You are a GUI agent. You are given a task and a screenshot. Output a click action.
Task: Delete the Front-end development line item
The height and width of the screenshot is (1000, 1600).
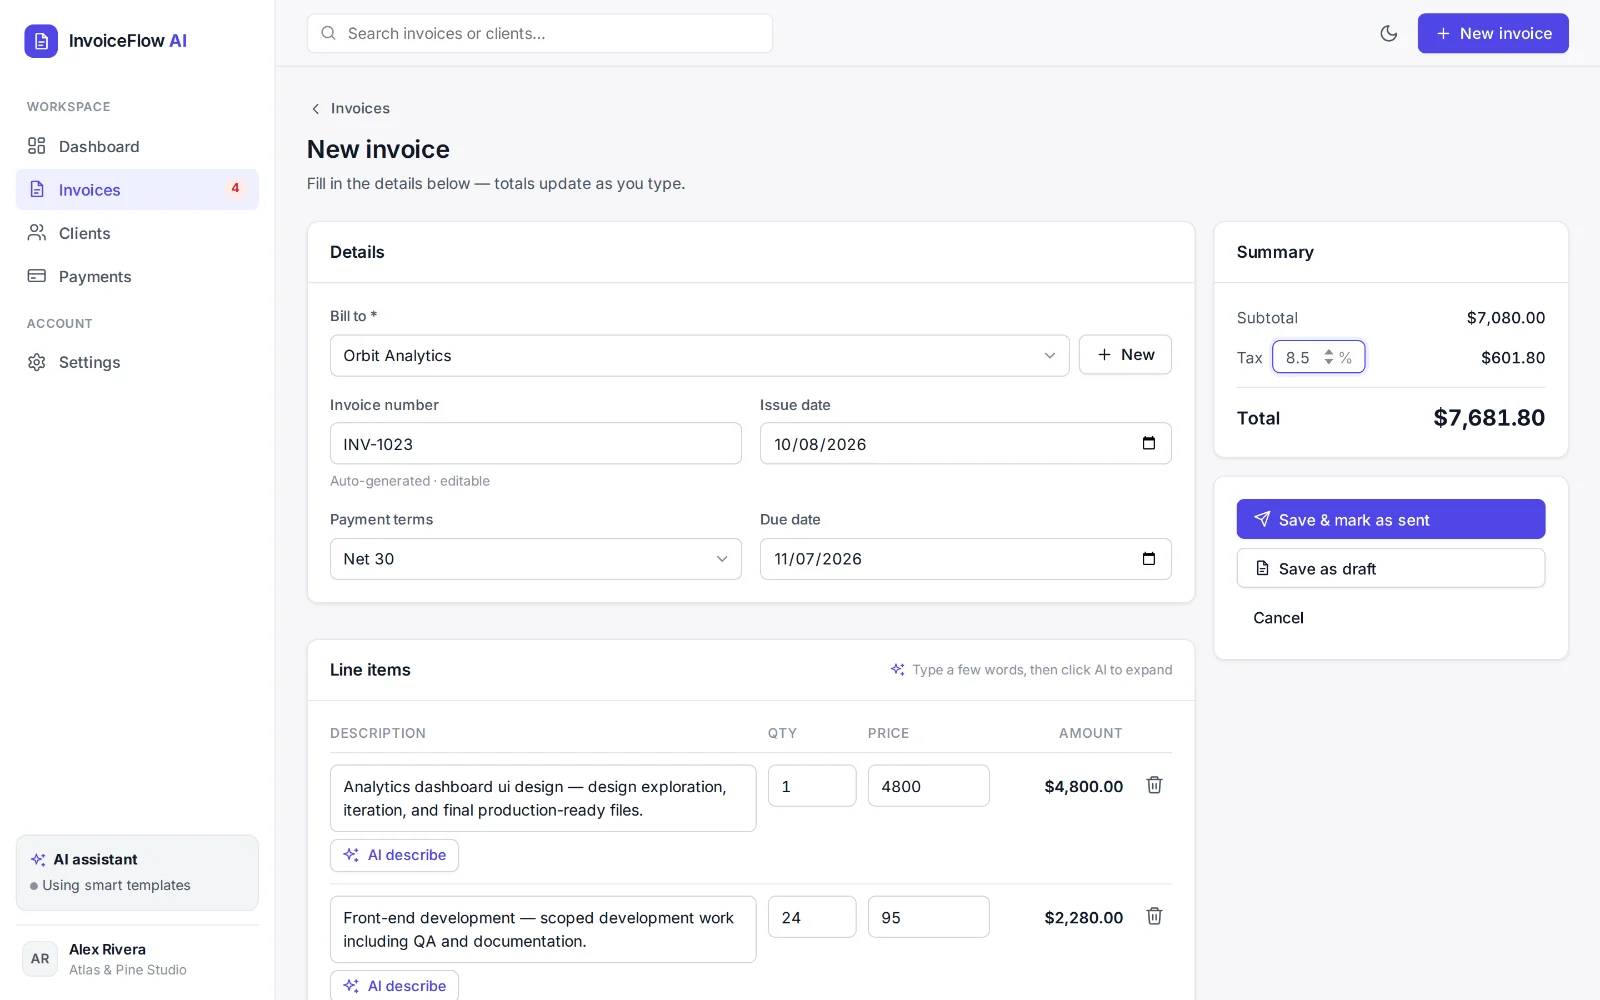1154,916
